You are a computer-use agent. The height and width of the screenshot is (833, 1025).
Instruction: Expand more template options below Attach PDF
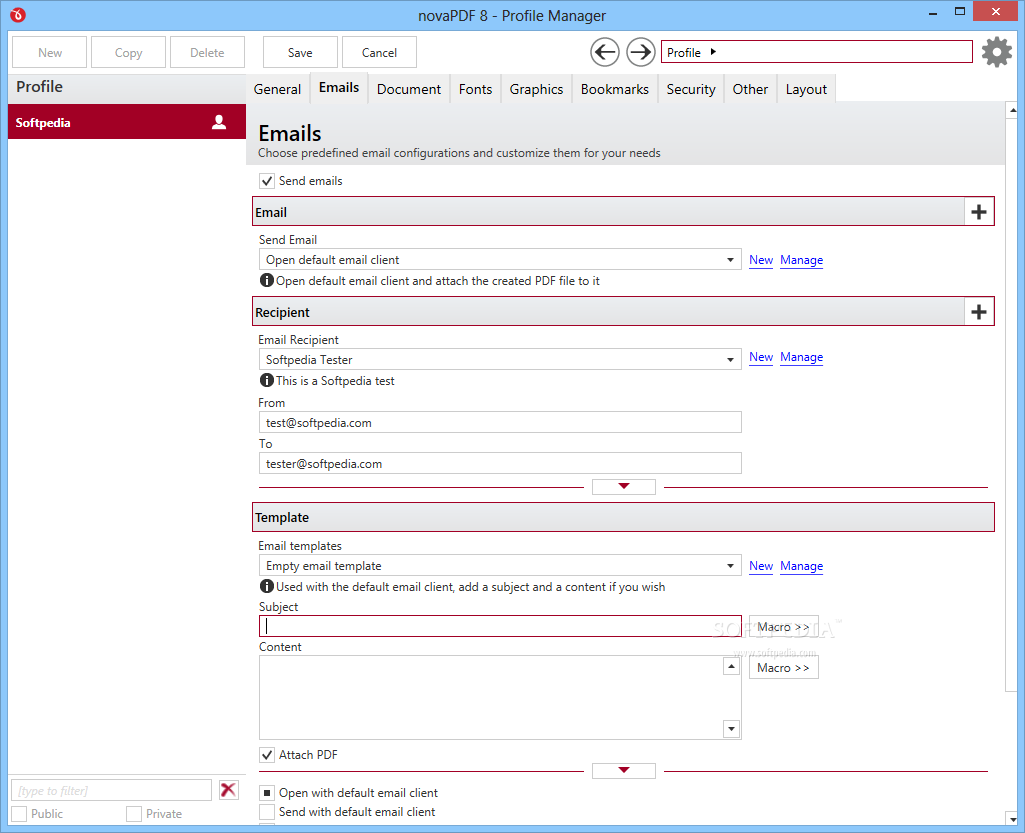coord(624,770)
